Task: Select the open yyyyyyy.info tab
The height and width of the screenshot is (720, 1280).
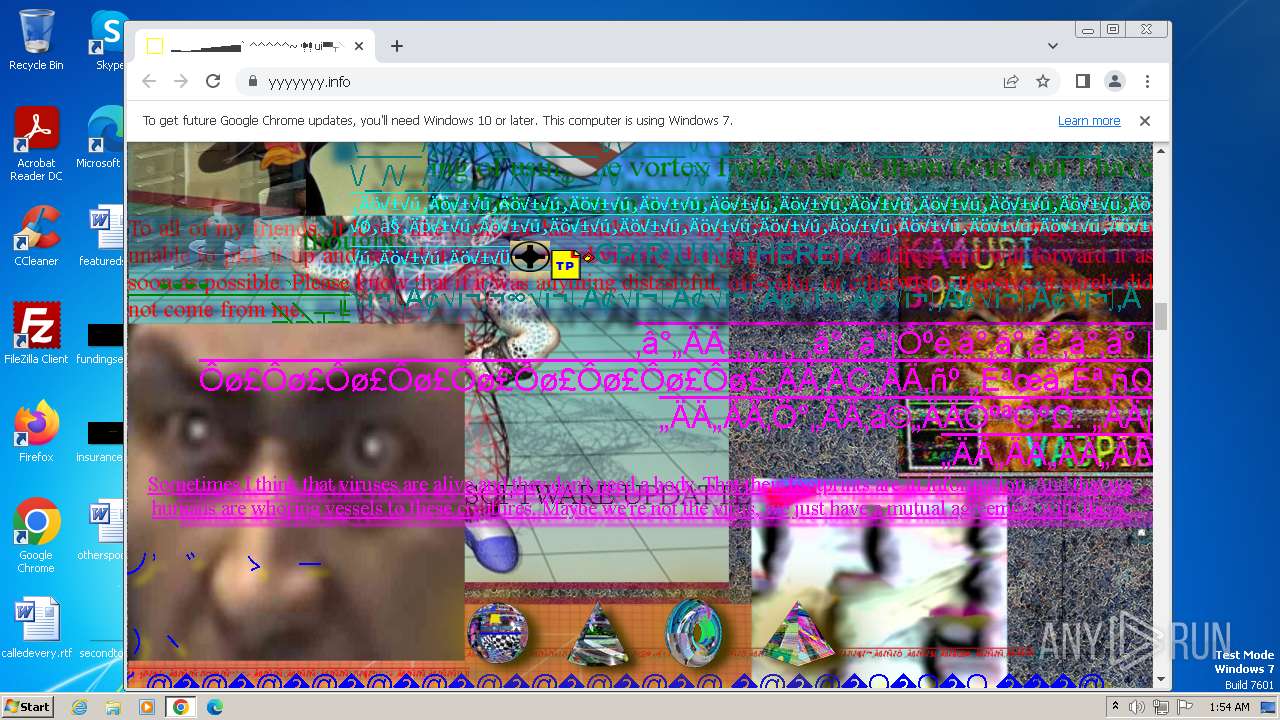Action: [x=256, y=46]
